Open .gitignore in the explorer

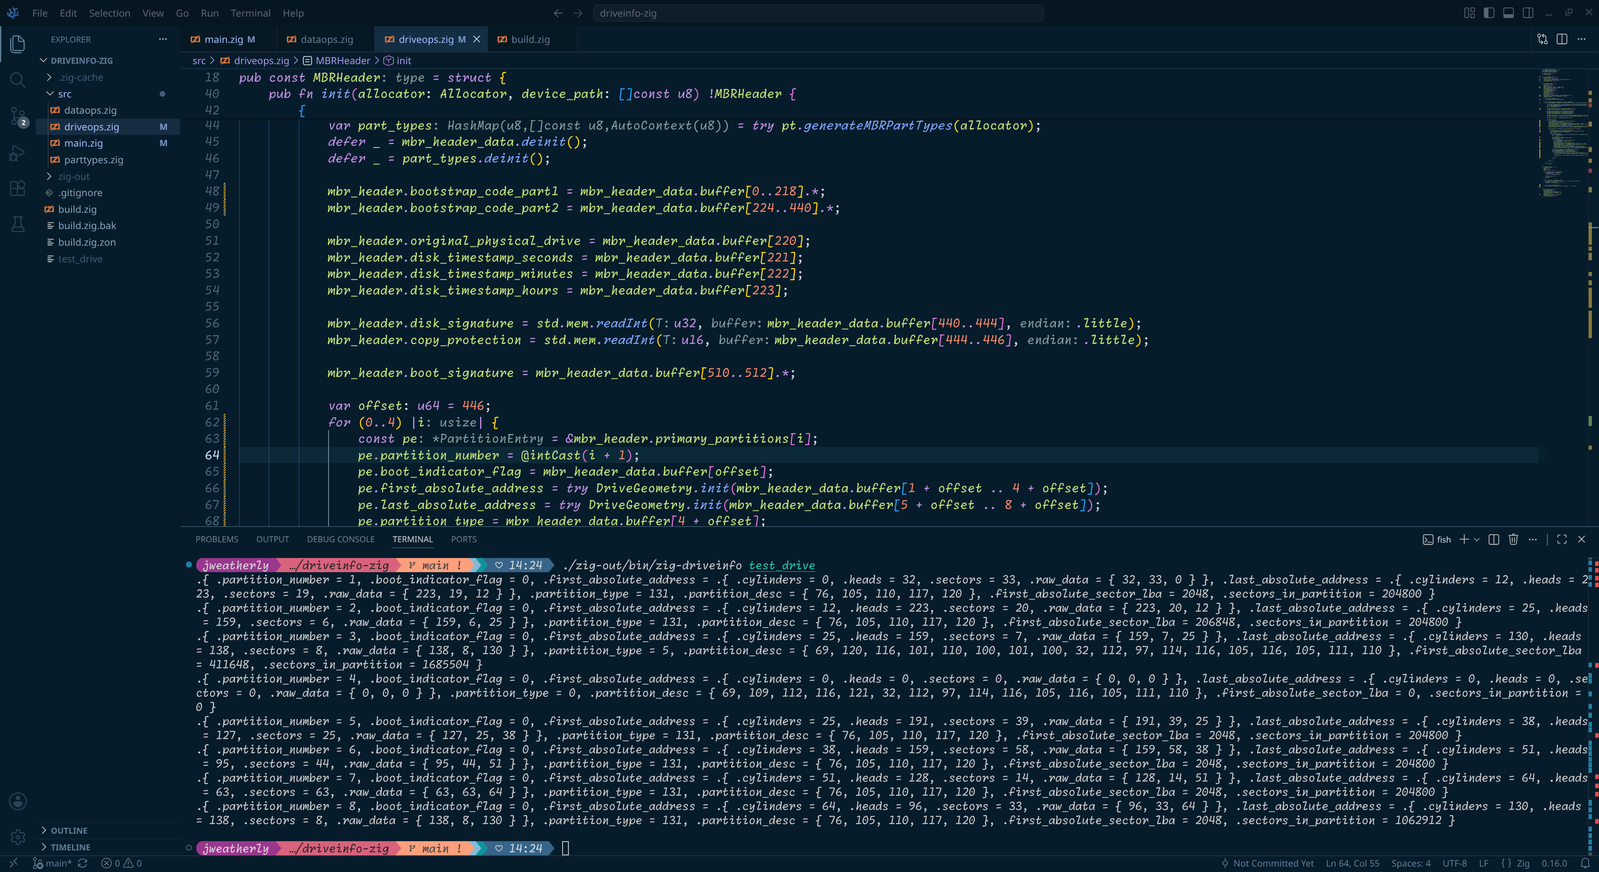(x=108, y=192)
